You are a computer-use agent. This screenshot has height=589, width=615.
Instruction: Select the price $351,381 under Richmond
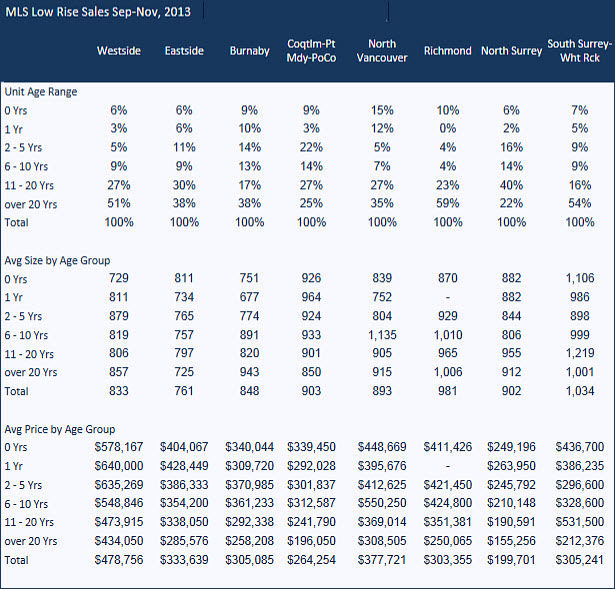coord(448,522)
